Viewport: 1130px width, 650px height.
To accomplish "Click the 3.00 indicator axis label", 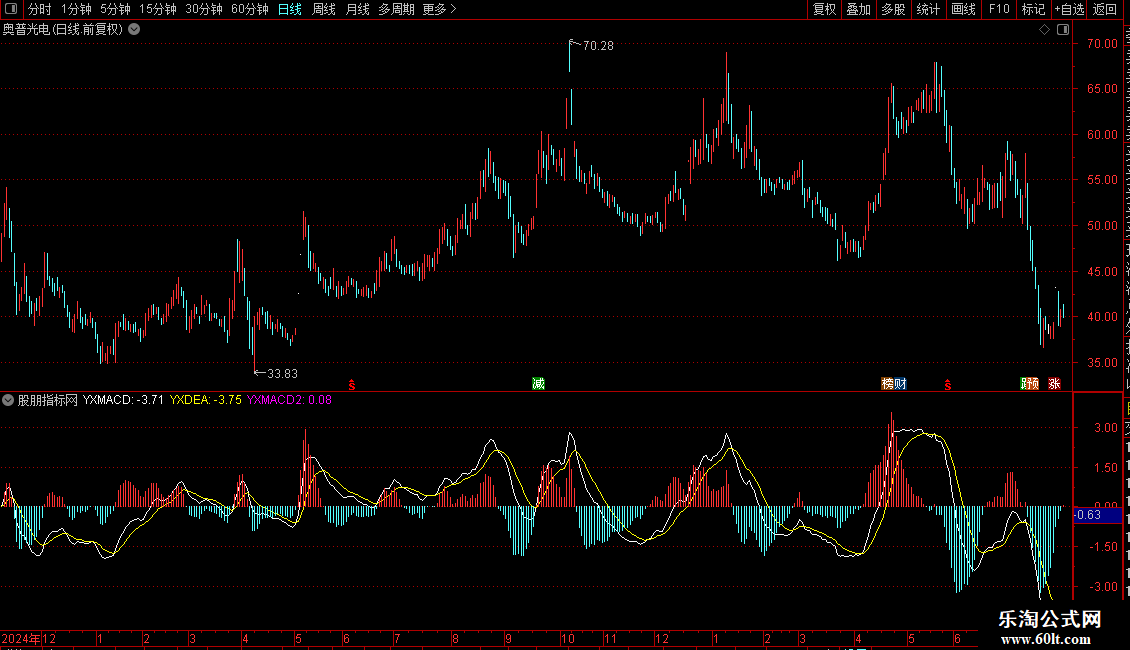I will pyautogui.click(x=1106, y=427).
